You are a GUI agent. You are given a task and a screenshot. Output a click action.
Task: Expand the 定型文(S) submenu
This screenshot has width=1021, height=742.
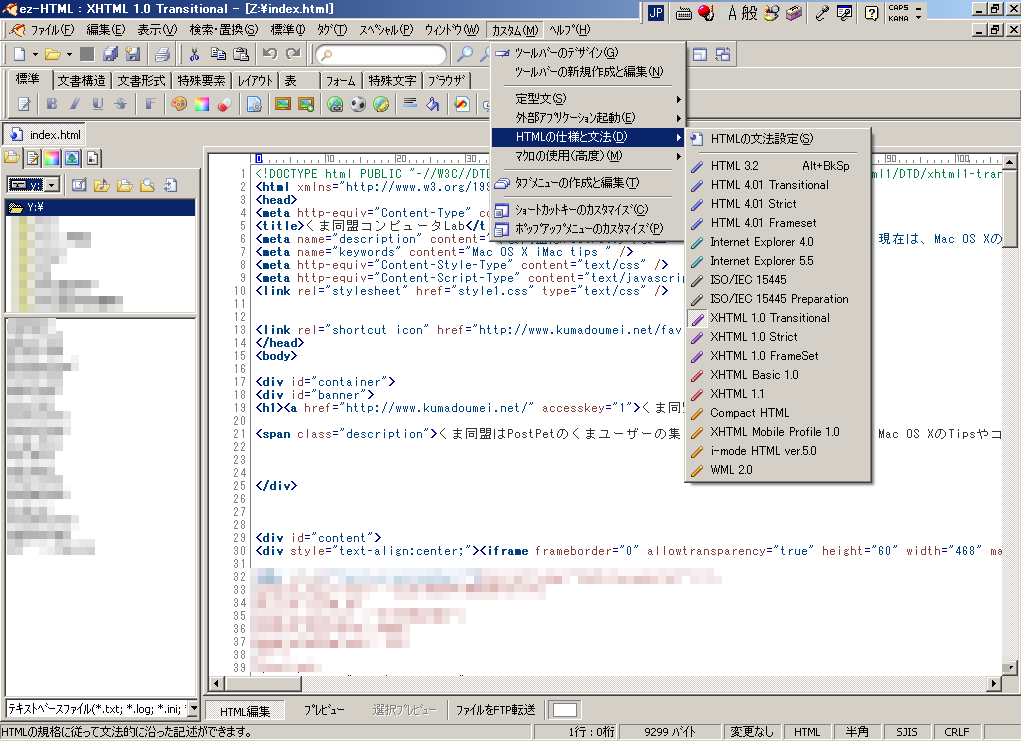[589, 99]
